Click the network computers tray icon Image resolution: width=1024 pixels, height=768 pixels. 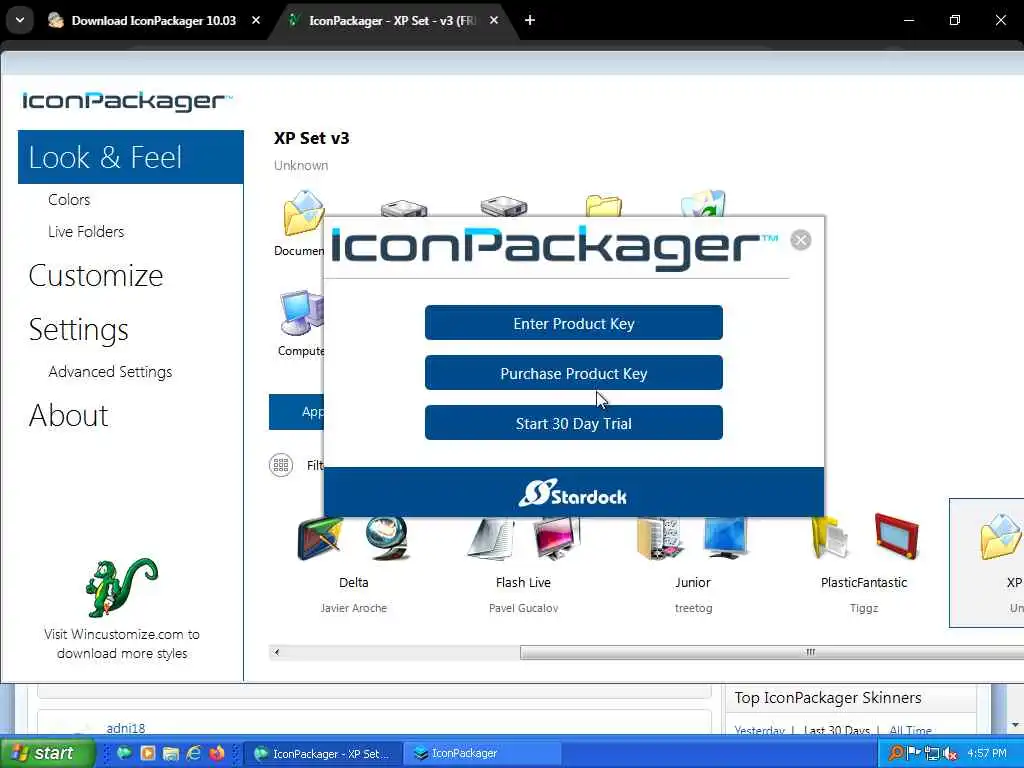[932, 753]
